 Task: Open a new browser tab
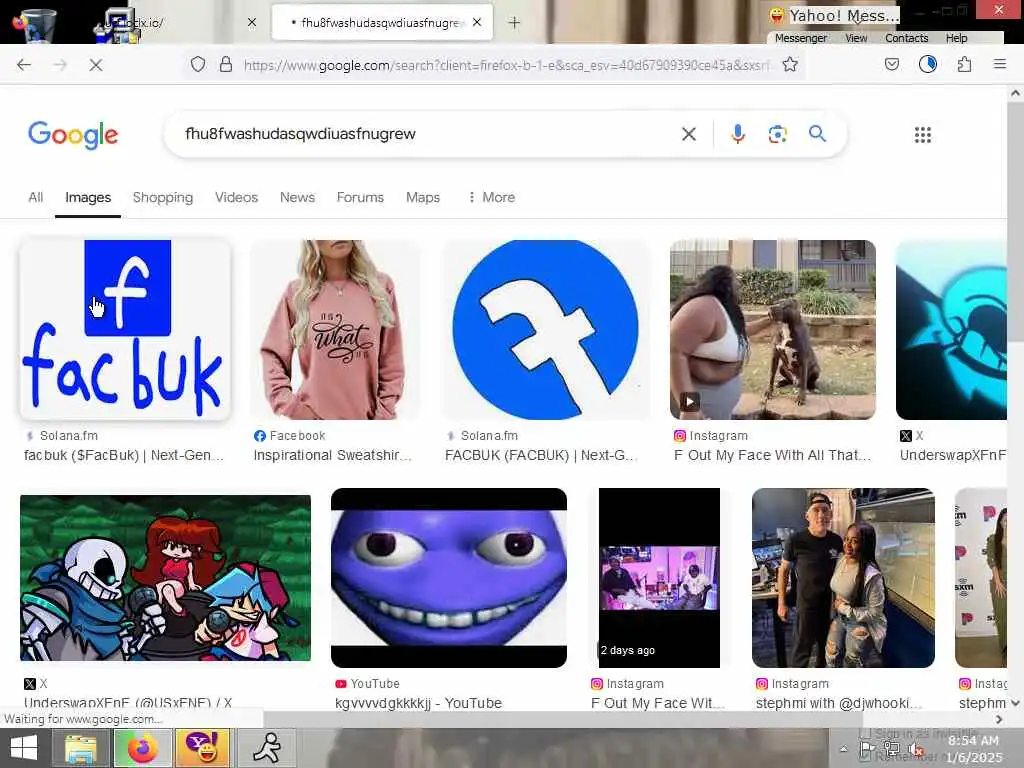pyautogui.click(x=515, y=23)
